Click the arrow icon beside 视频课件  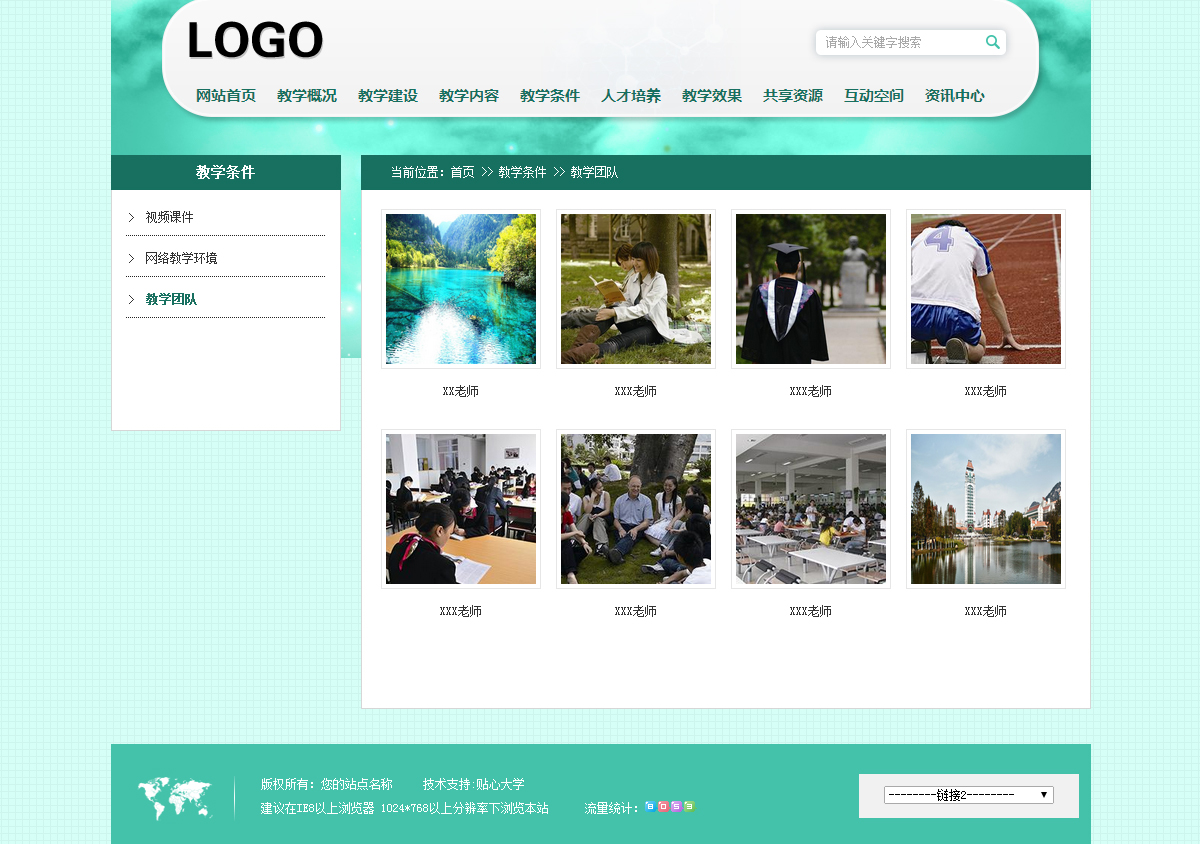131,217
